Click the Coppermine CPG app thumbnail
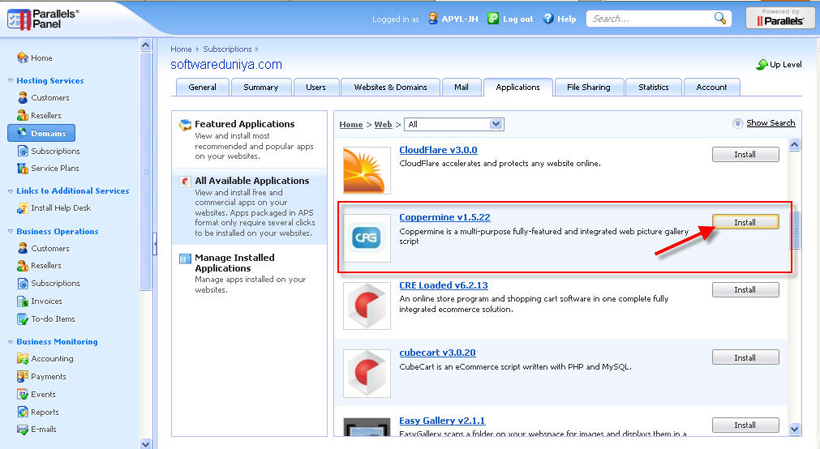Viewport: 820px width, 449px height. click(x=367, y=238)
